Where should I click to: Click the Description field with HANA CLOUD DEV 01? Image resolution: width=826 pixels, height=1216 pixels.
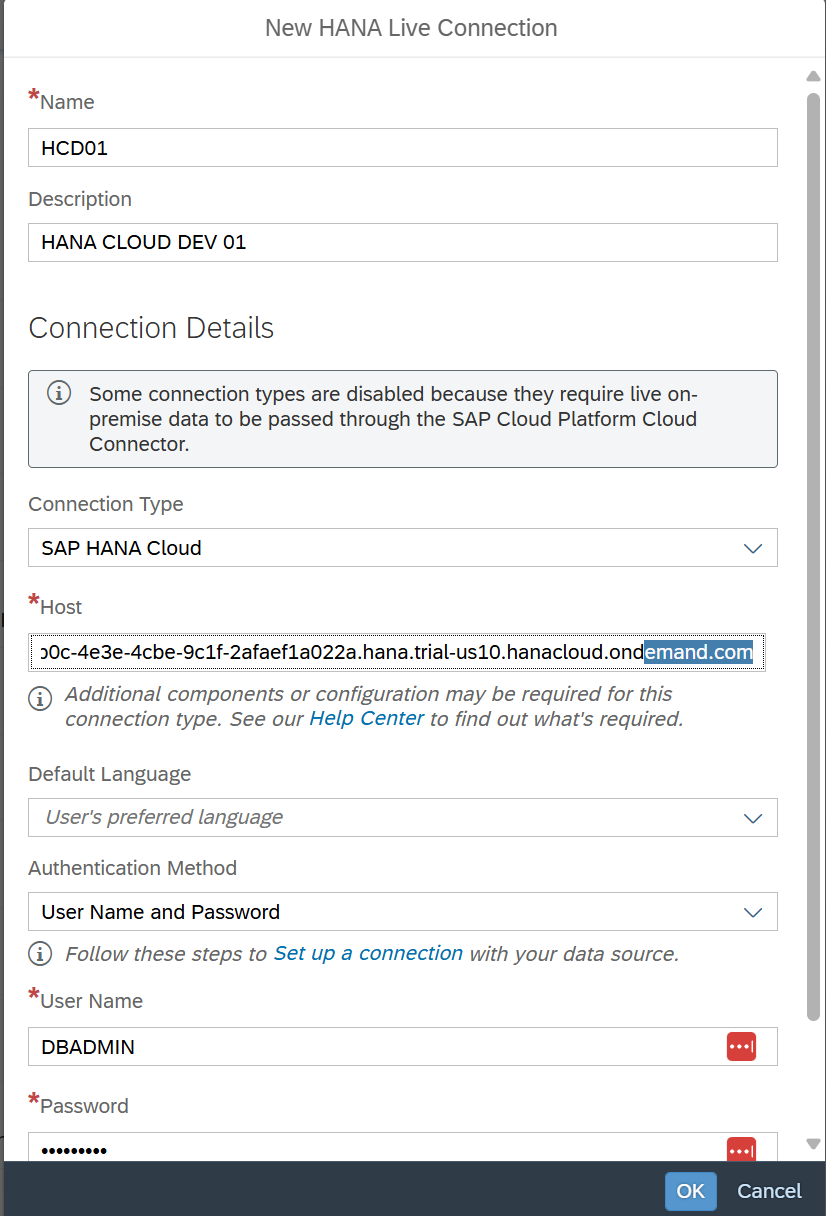click(402, 242)
